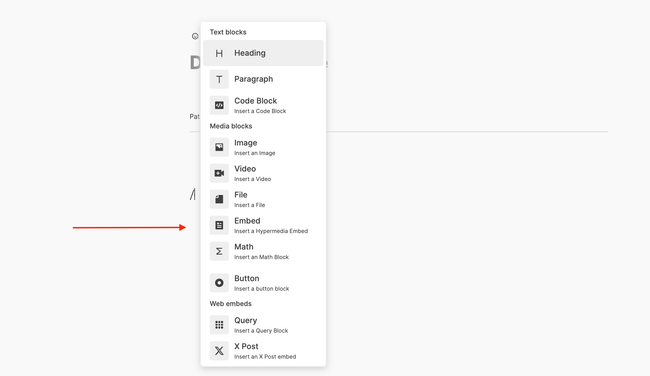650x376 pixels.
Task: Select Insert a Hypermedia Embed option
Action: (x=263, y=226)
